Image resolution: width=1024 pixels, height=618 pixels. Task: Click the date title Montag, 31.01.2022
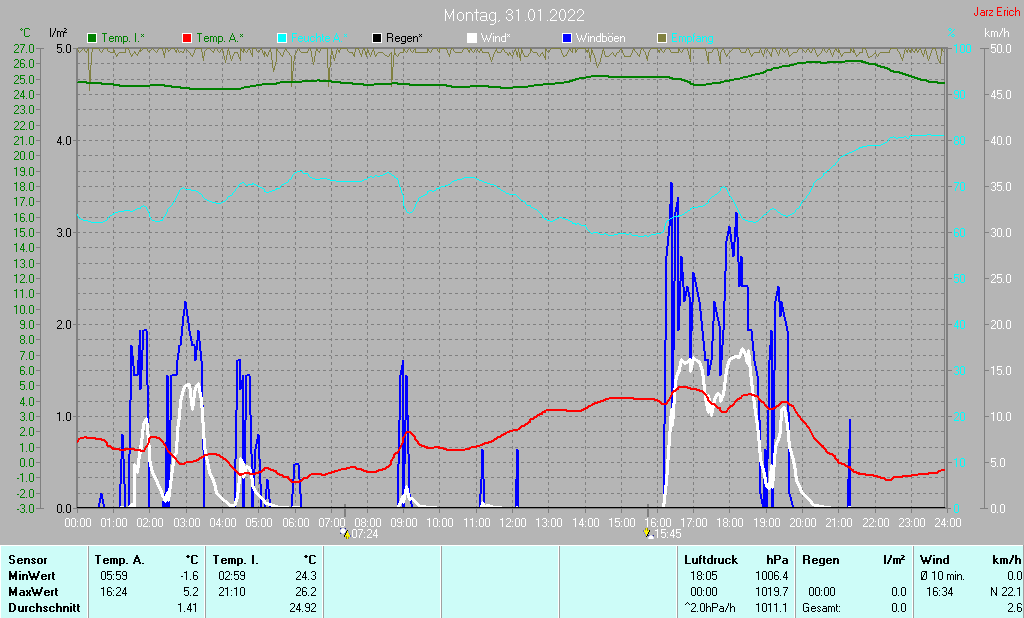pos(514,14)
